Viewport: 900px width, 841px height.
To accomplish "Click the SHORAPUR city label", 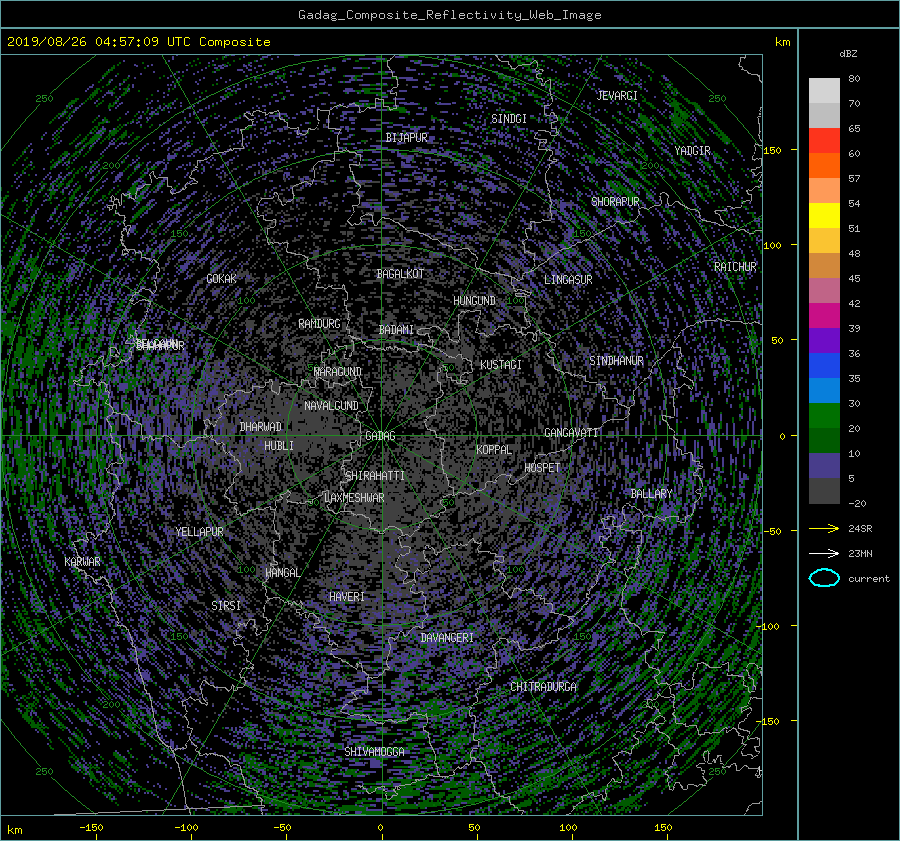I will click(x=615, y=202).
